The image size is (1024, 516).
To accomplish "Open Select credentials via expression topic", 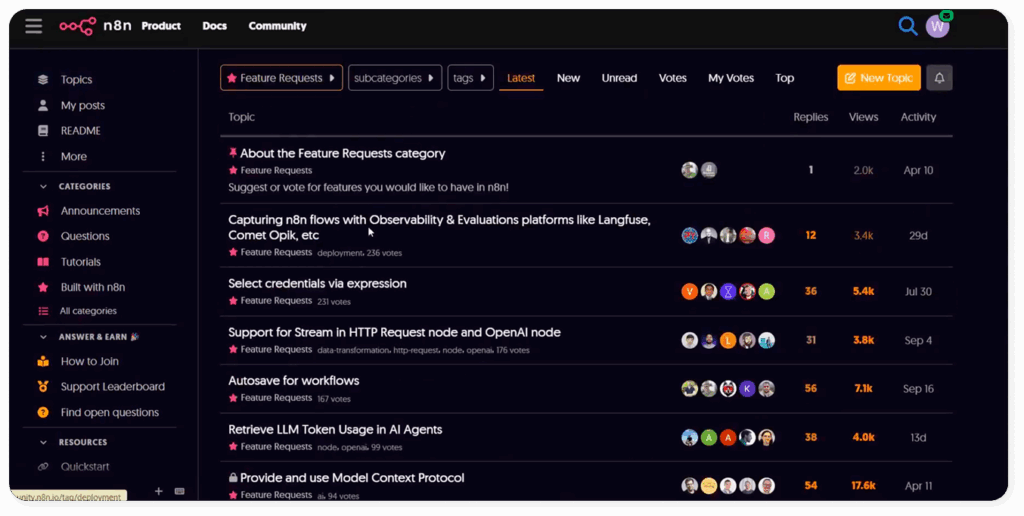I will 317,283.
